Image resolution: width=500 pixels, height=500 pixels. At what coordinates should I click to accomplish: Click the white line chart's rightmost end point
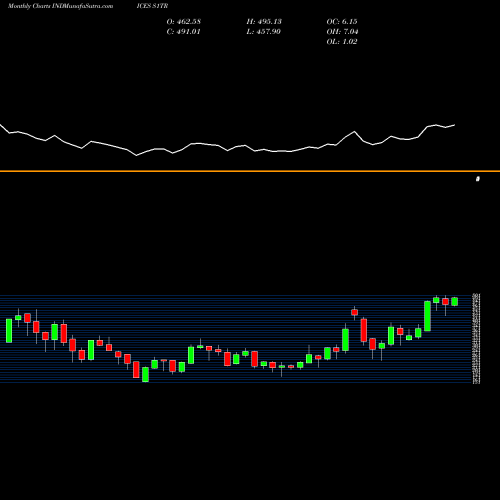(455, 125)
